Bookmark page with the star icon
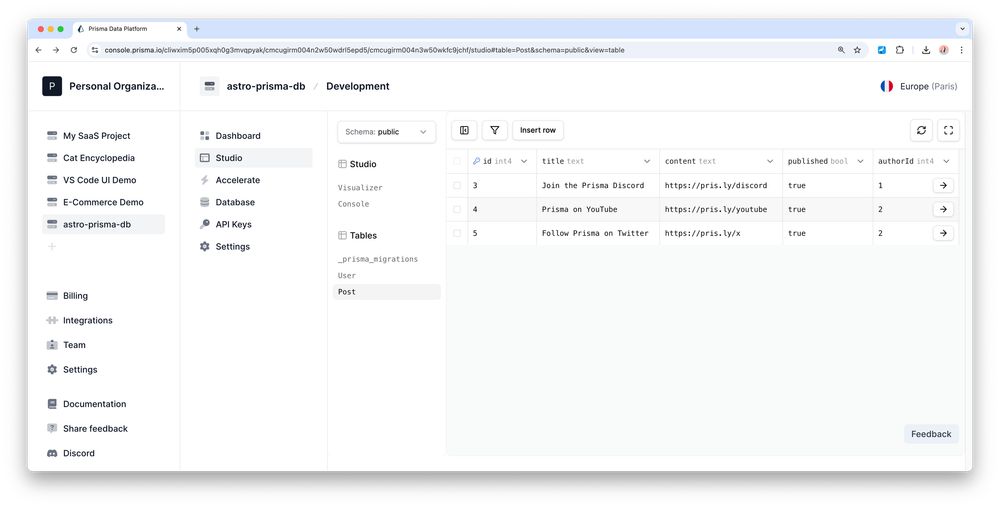This screenshot has height=508, width=1000. [857, 50]
